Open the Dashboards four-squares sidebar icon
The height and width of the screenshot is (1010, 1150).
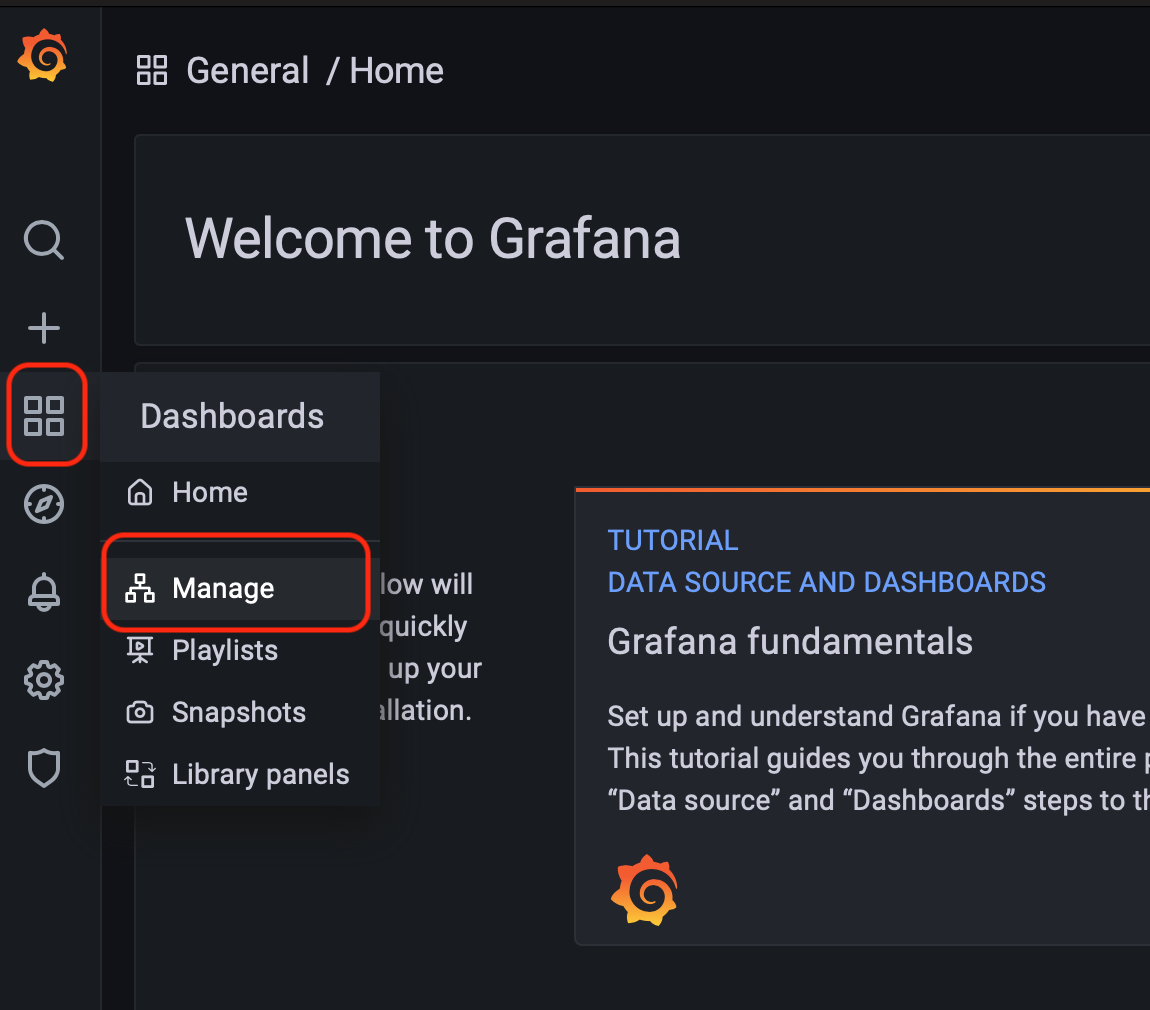tap(44, 416)
